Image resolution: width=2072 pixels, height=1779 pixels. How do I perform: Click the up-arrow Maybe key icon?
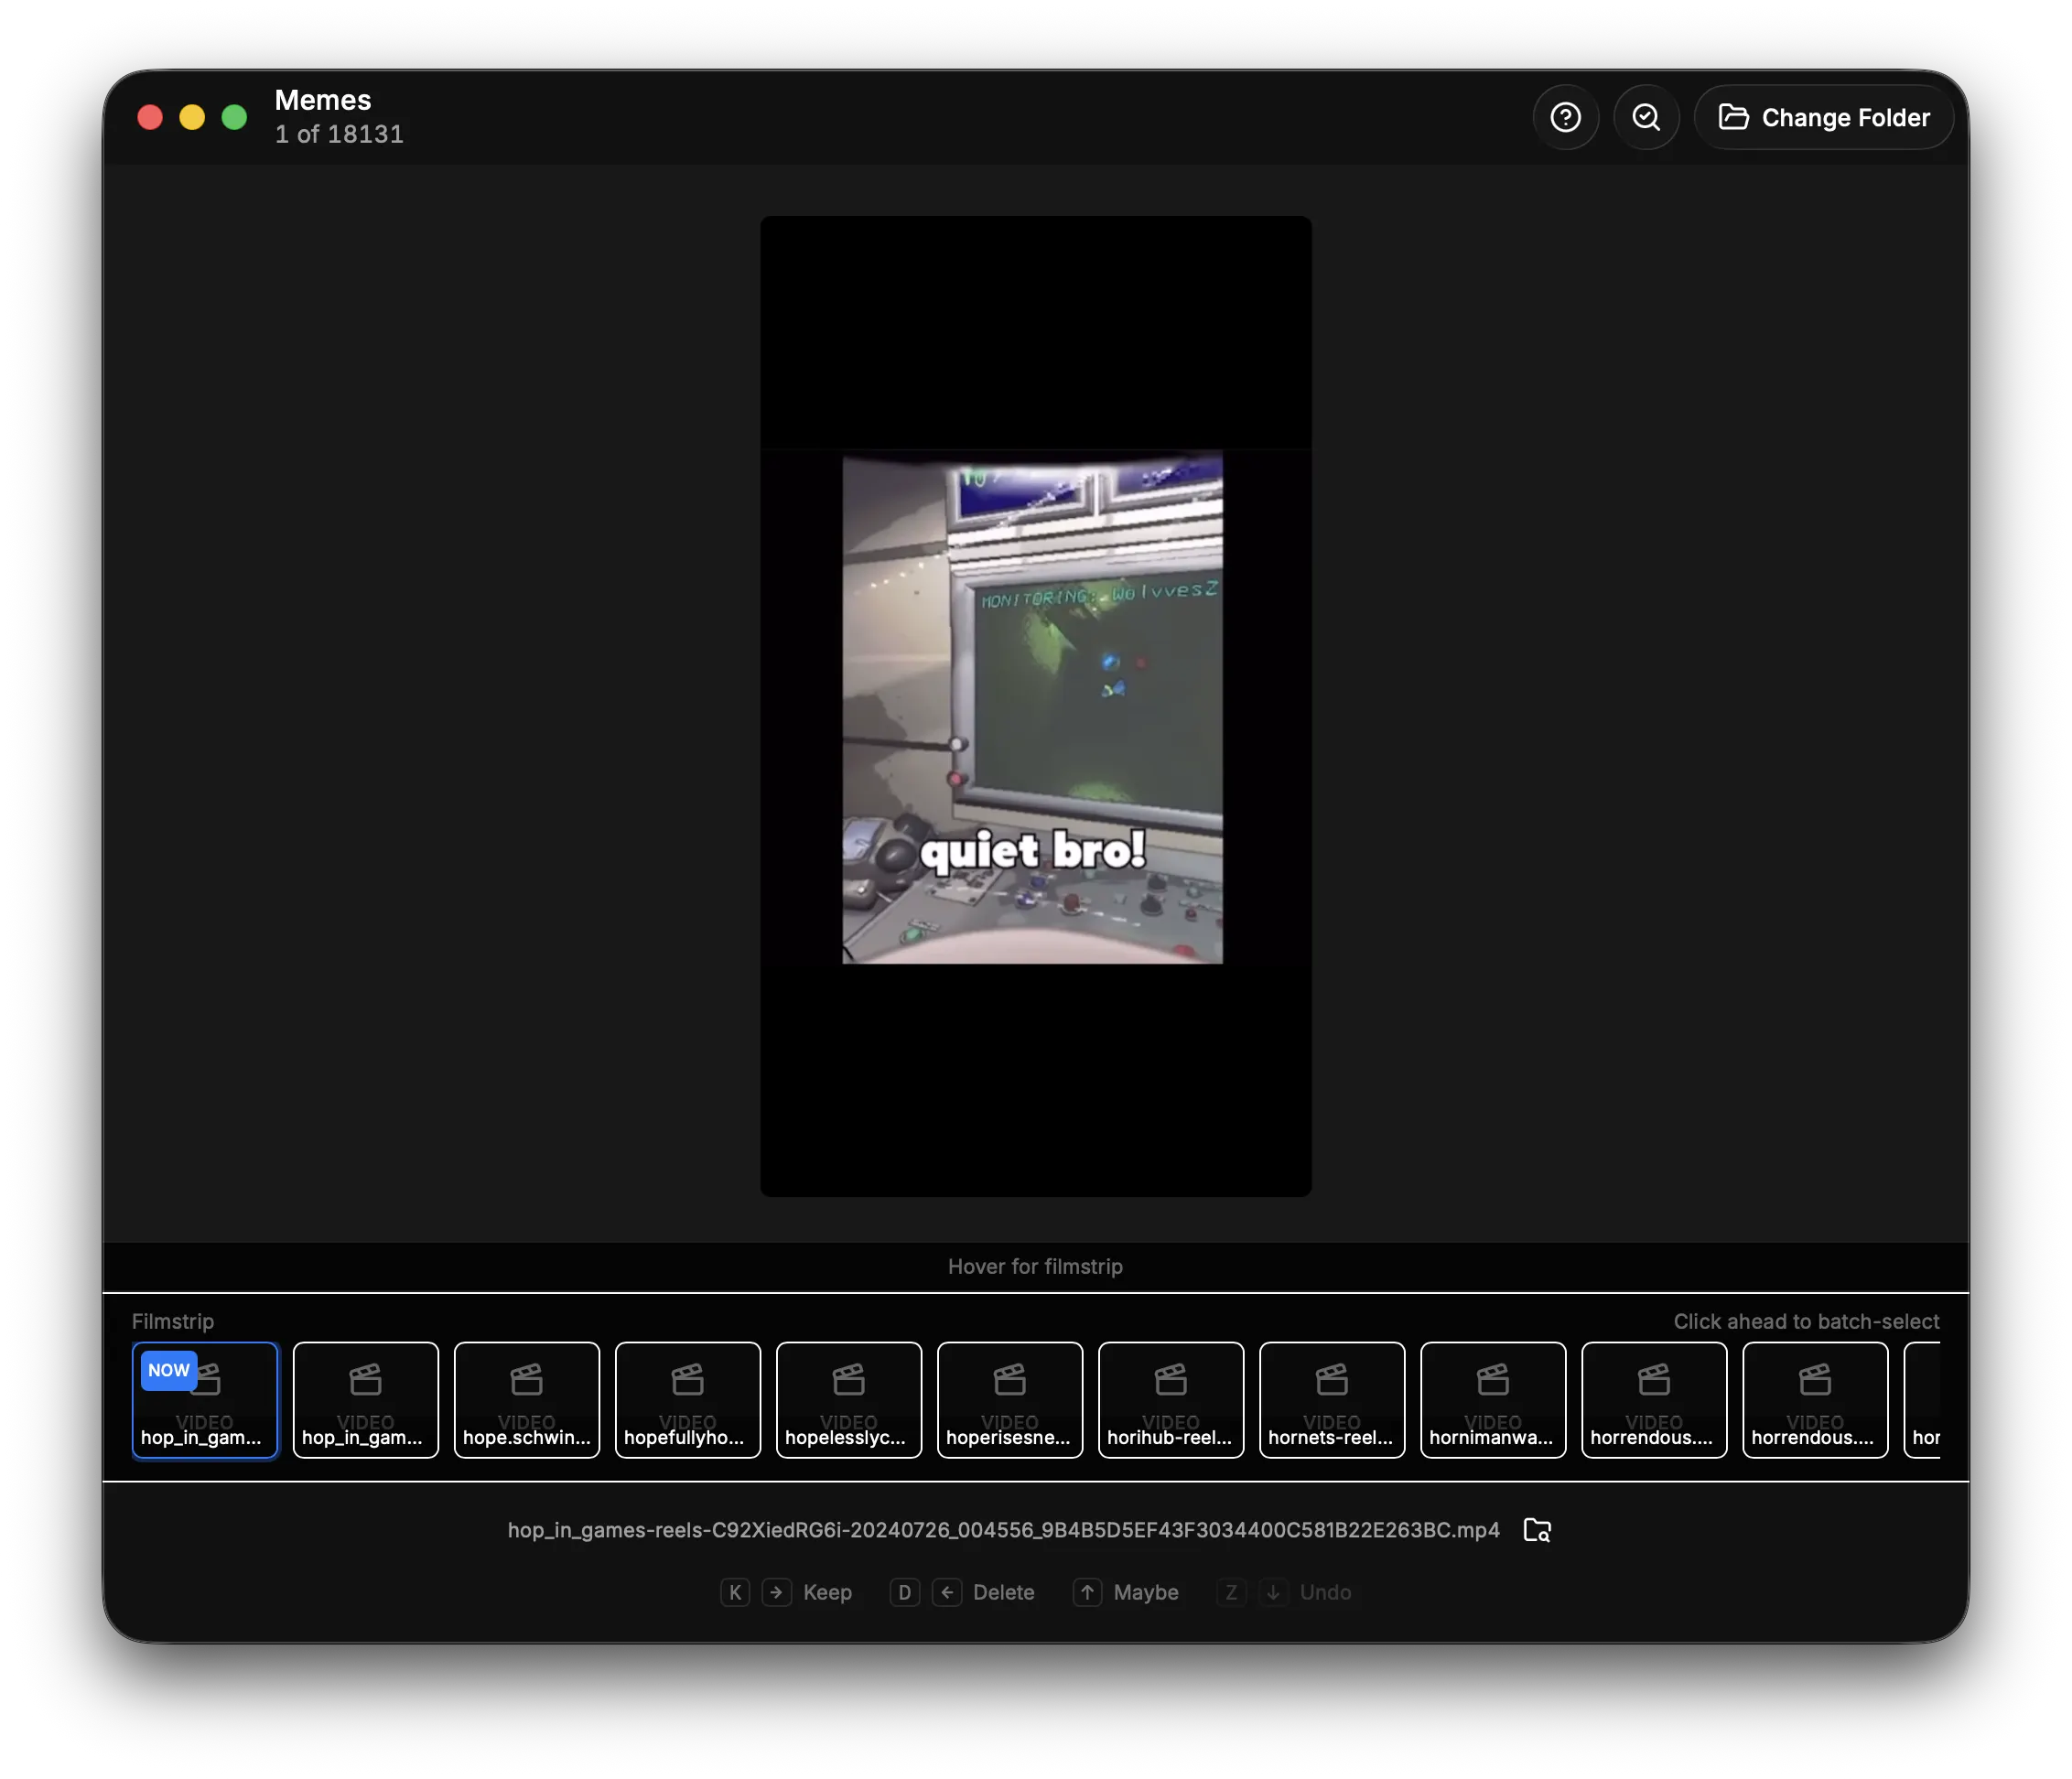tap(1087, 1593)
